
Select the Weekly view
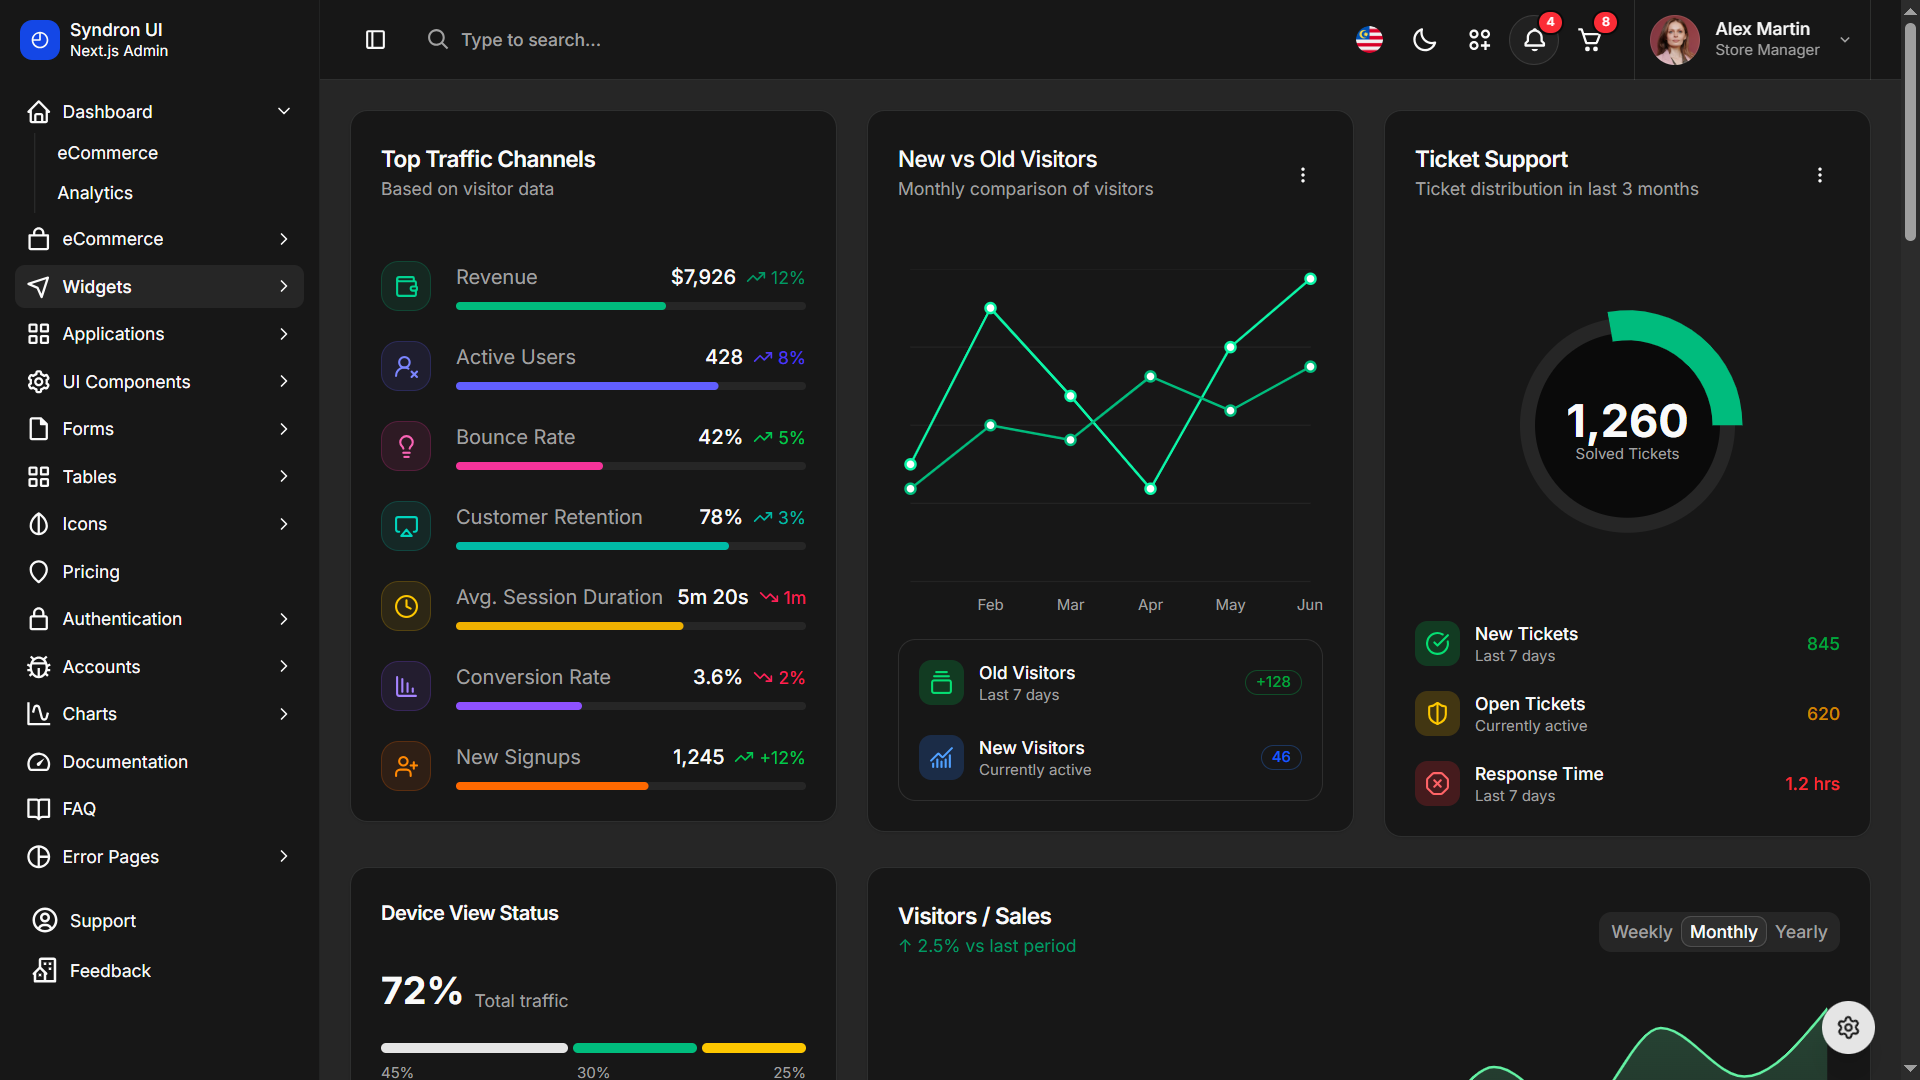tap(1641, 932)
